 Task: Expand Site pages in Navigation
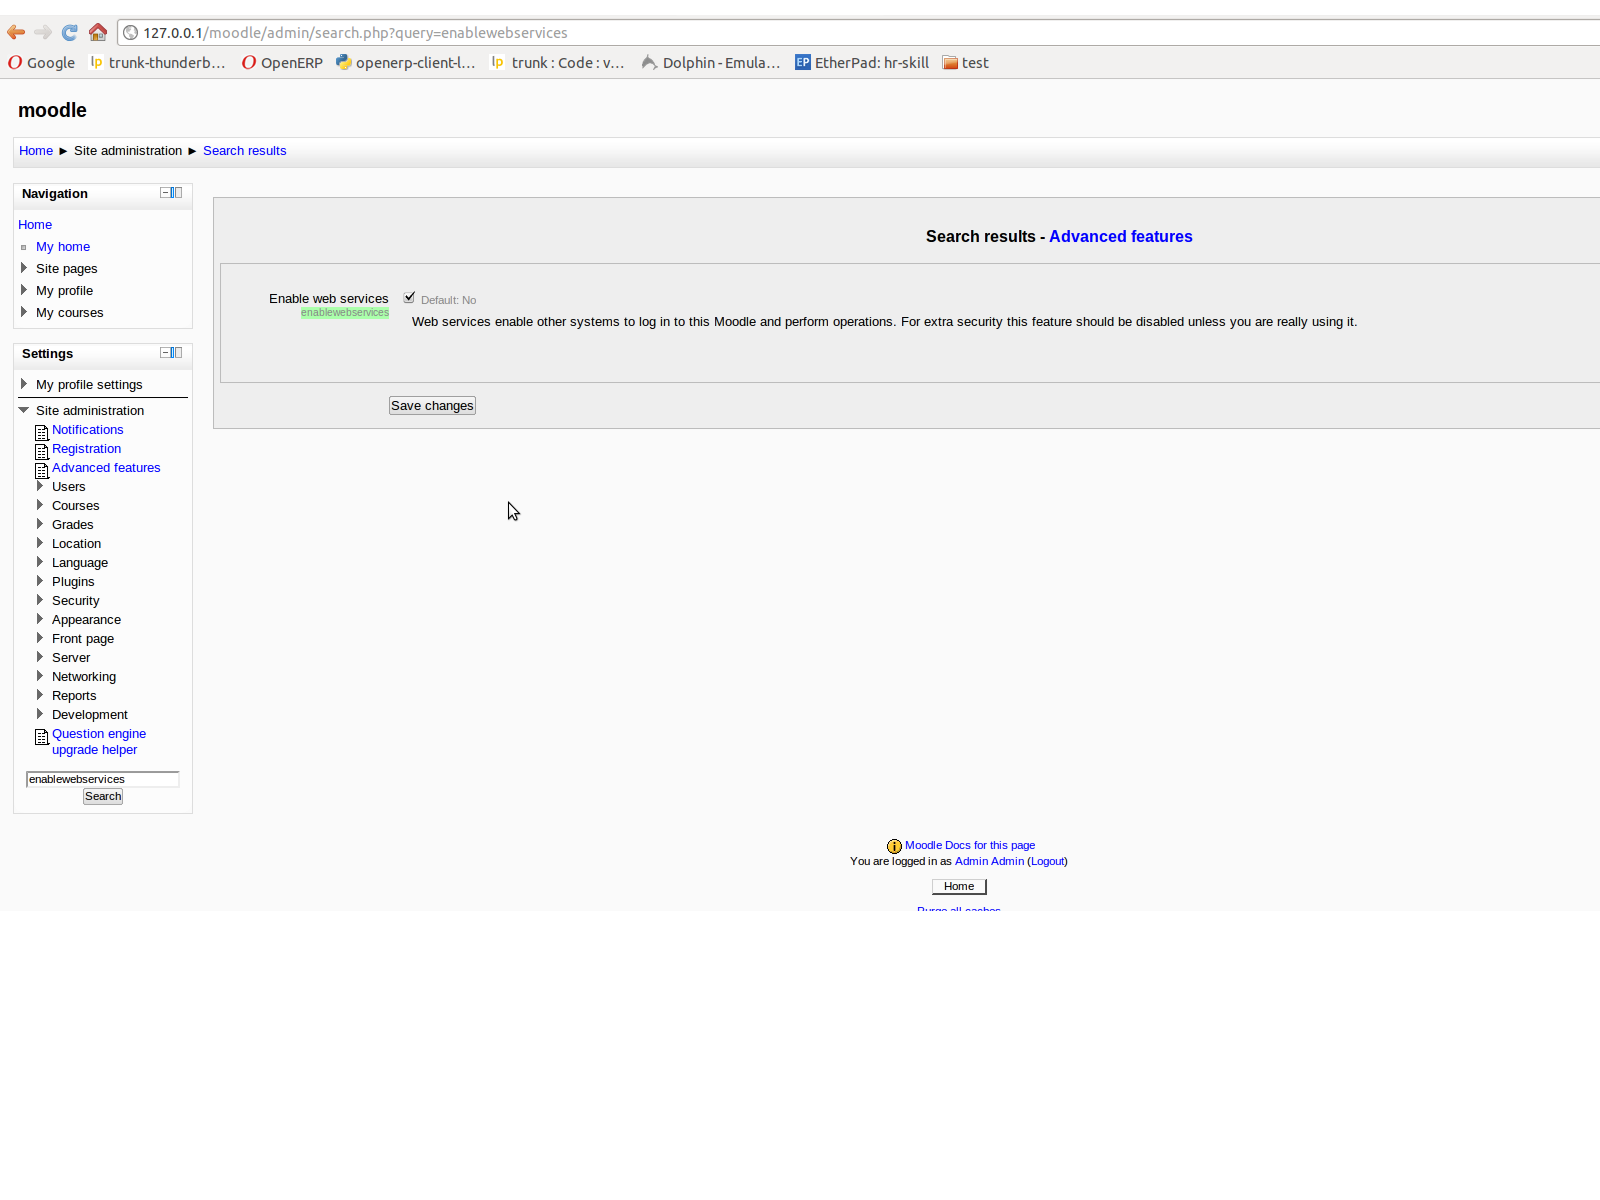coord(24,268)
